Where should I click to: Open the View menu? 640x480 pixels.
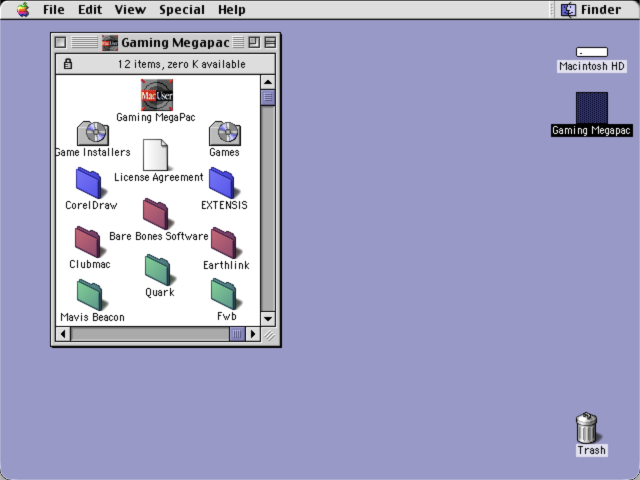tap(130, 9)
